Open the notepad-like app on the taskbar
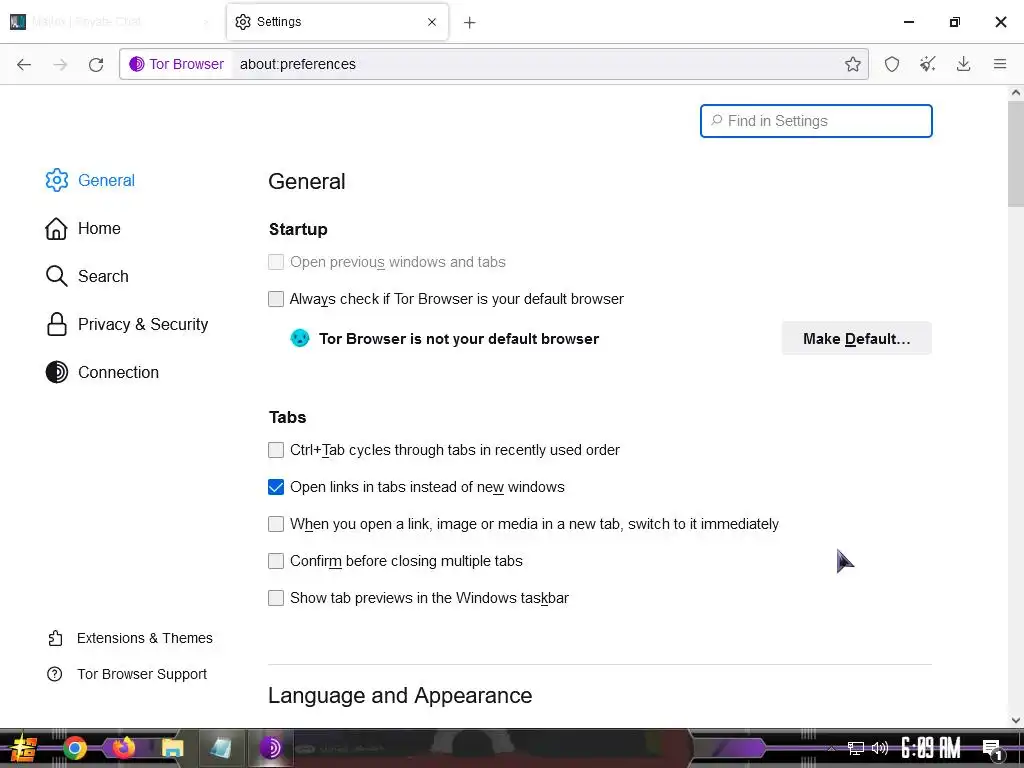 pos(221,748)
